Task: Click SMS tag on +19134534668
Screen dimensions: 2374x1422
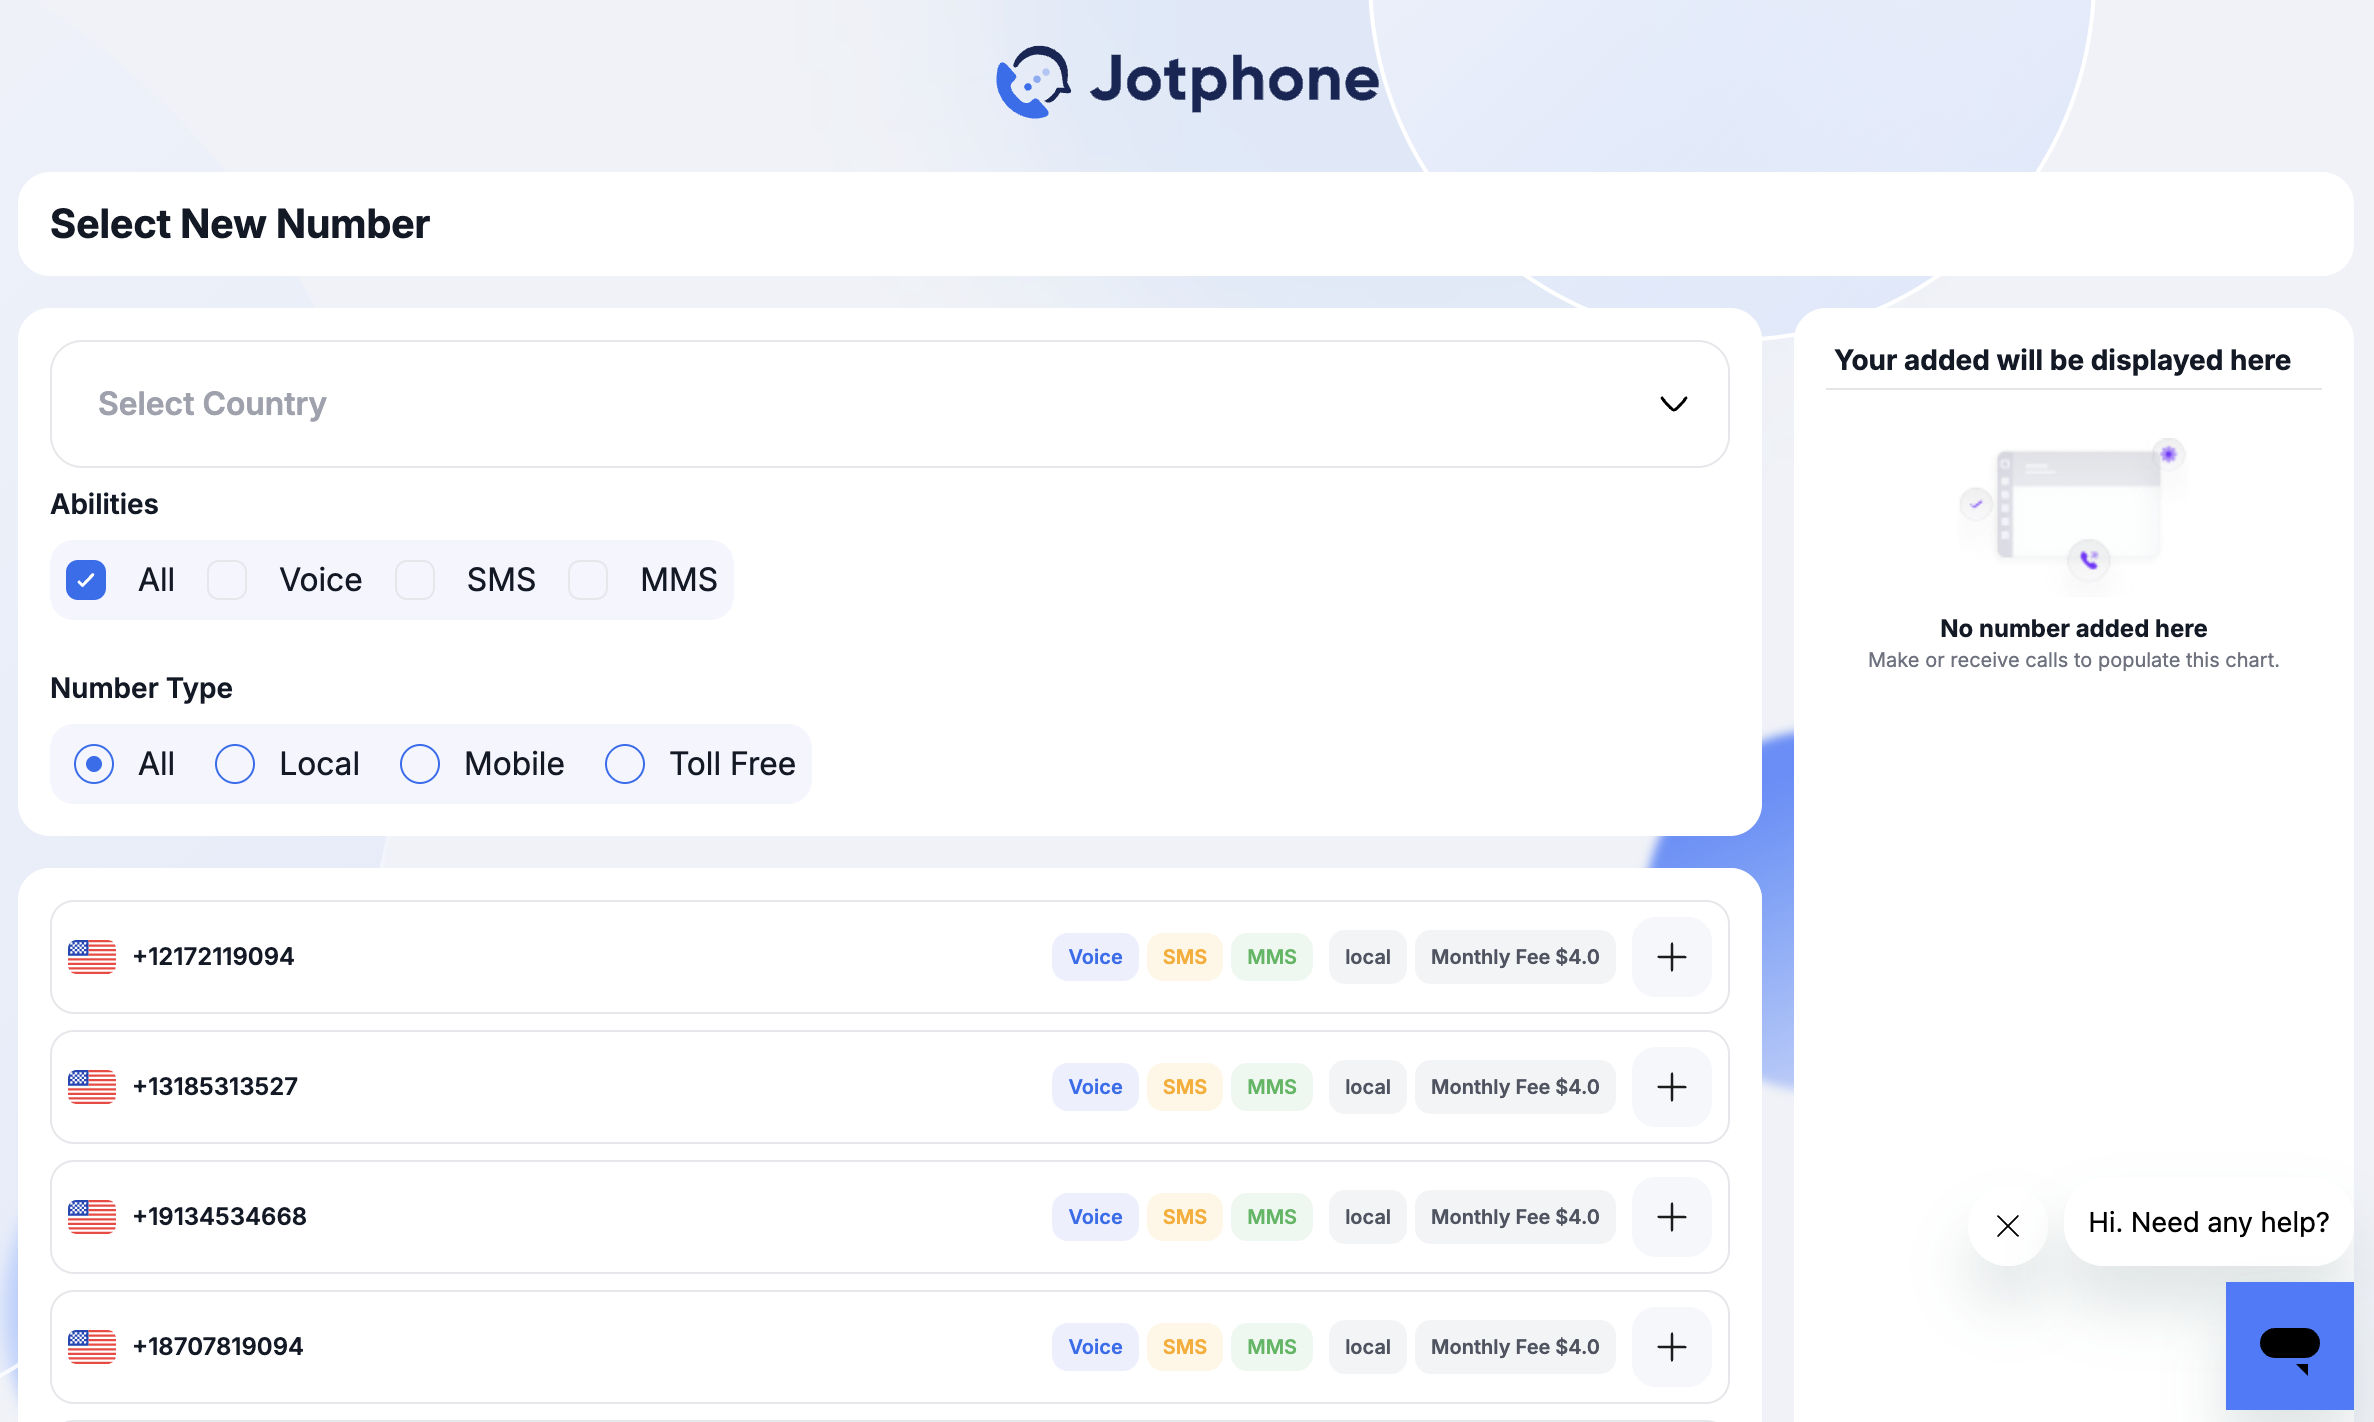Action: [1185, 1217]
